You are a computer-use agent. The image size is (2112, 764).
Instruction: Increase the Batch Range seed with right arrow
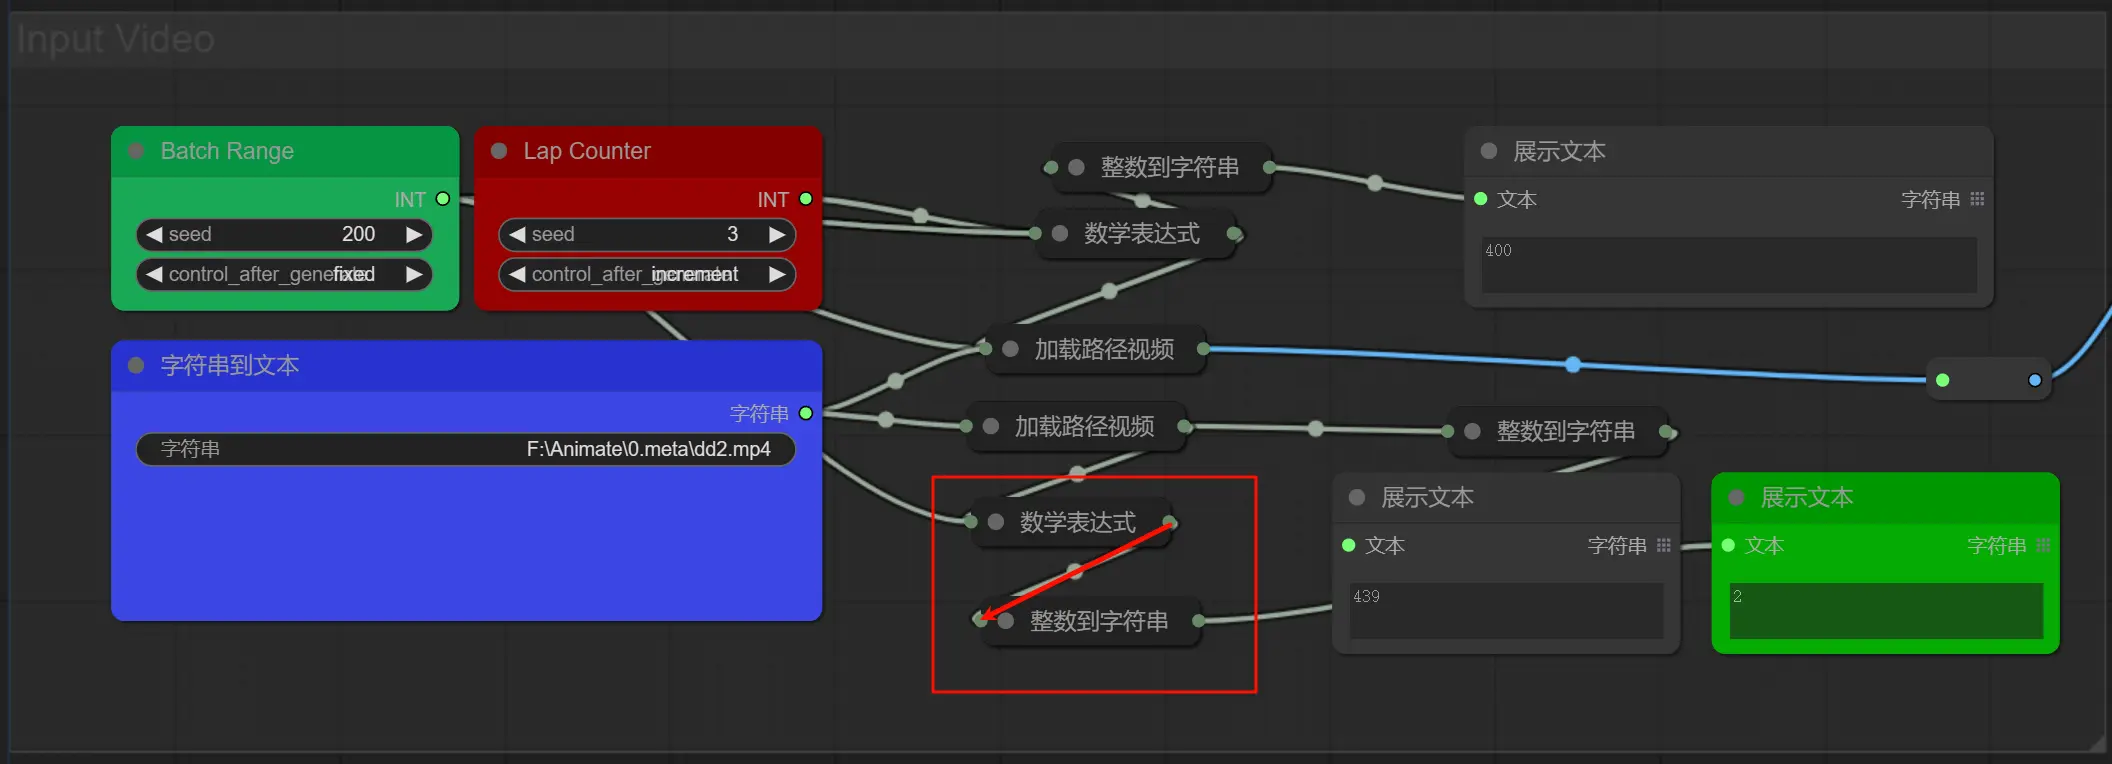click(413, 234)
